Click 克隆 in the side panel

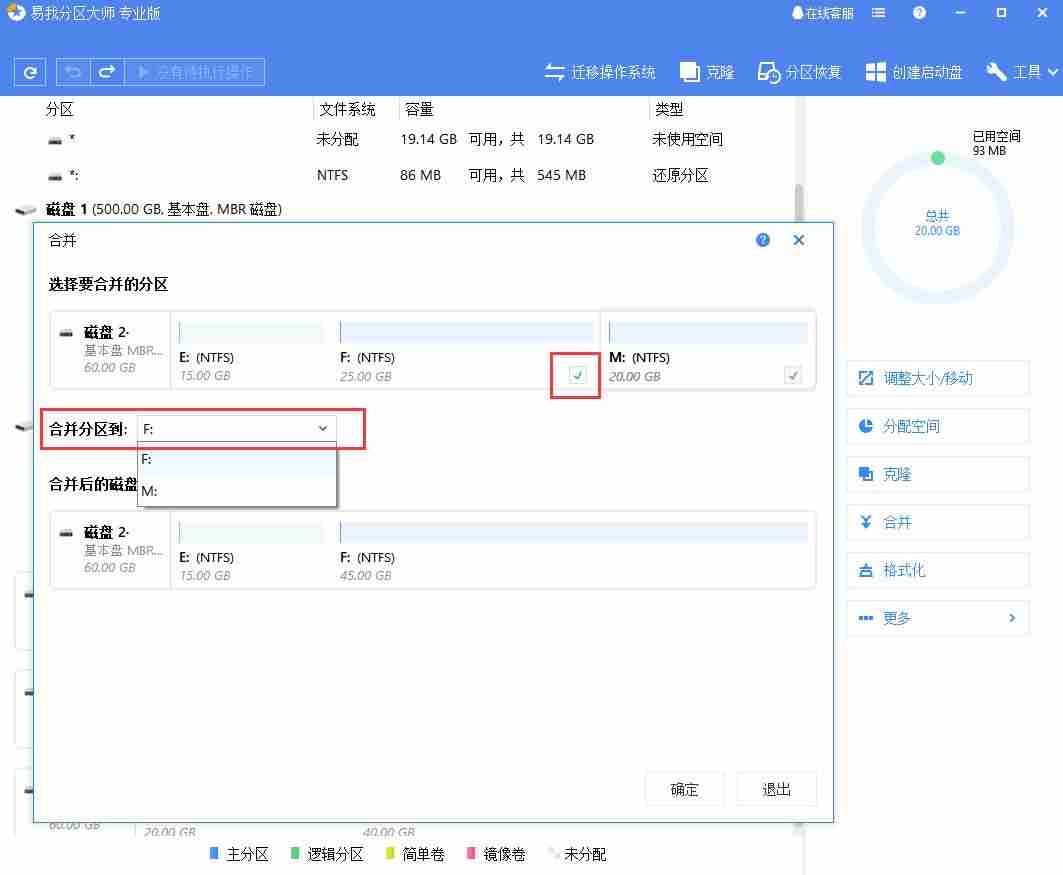(x=938, y=474)
